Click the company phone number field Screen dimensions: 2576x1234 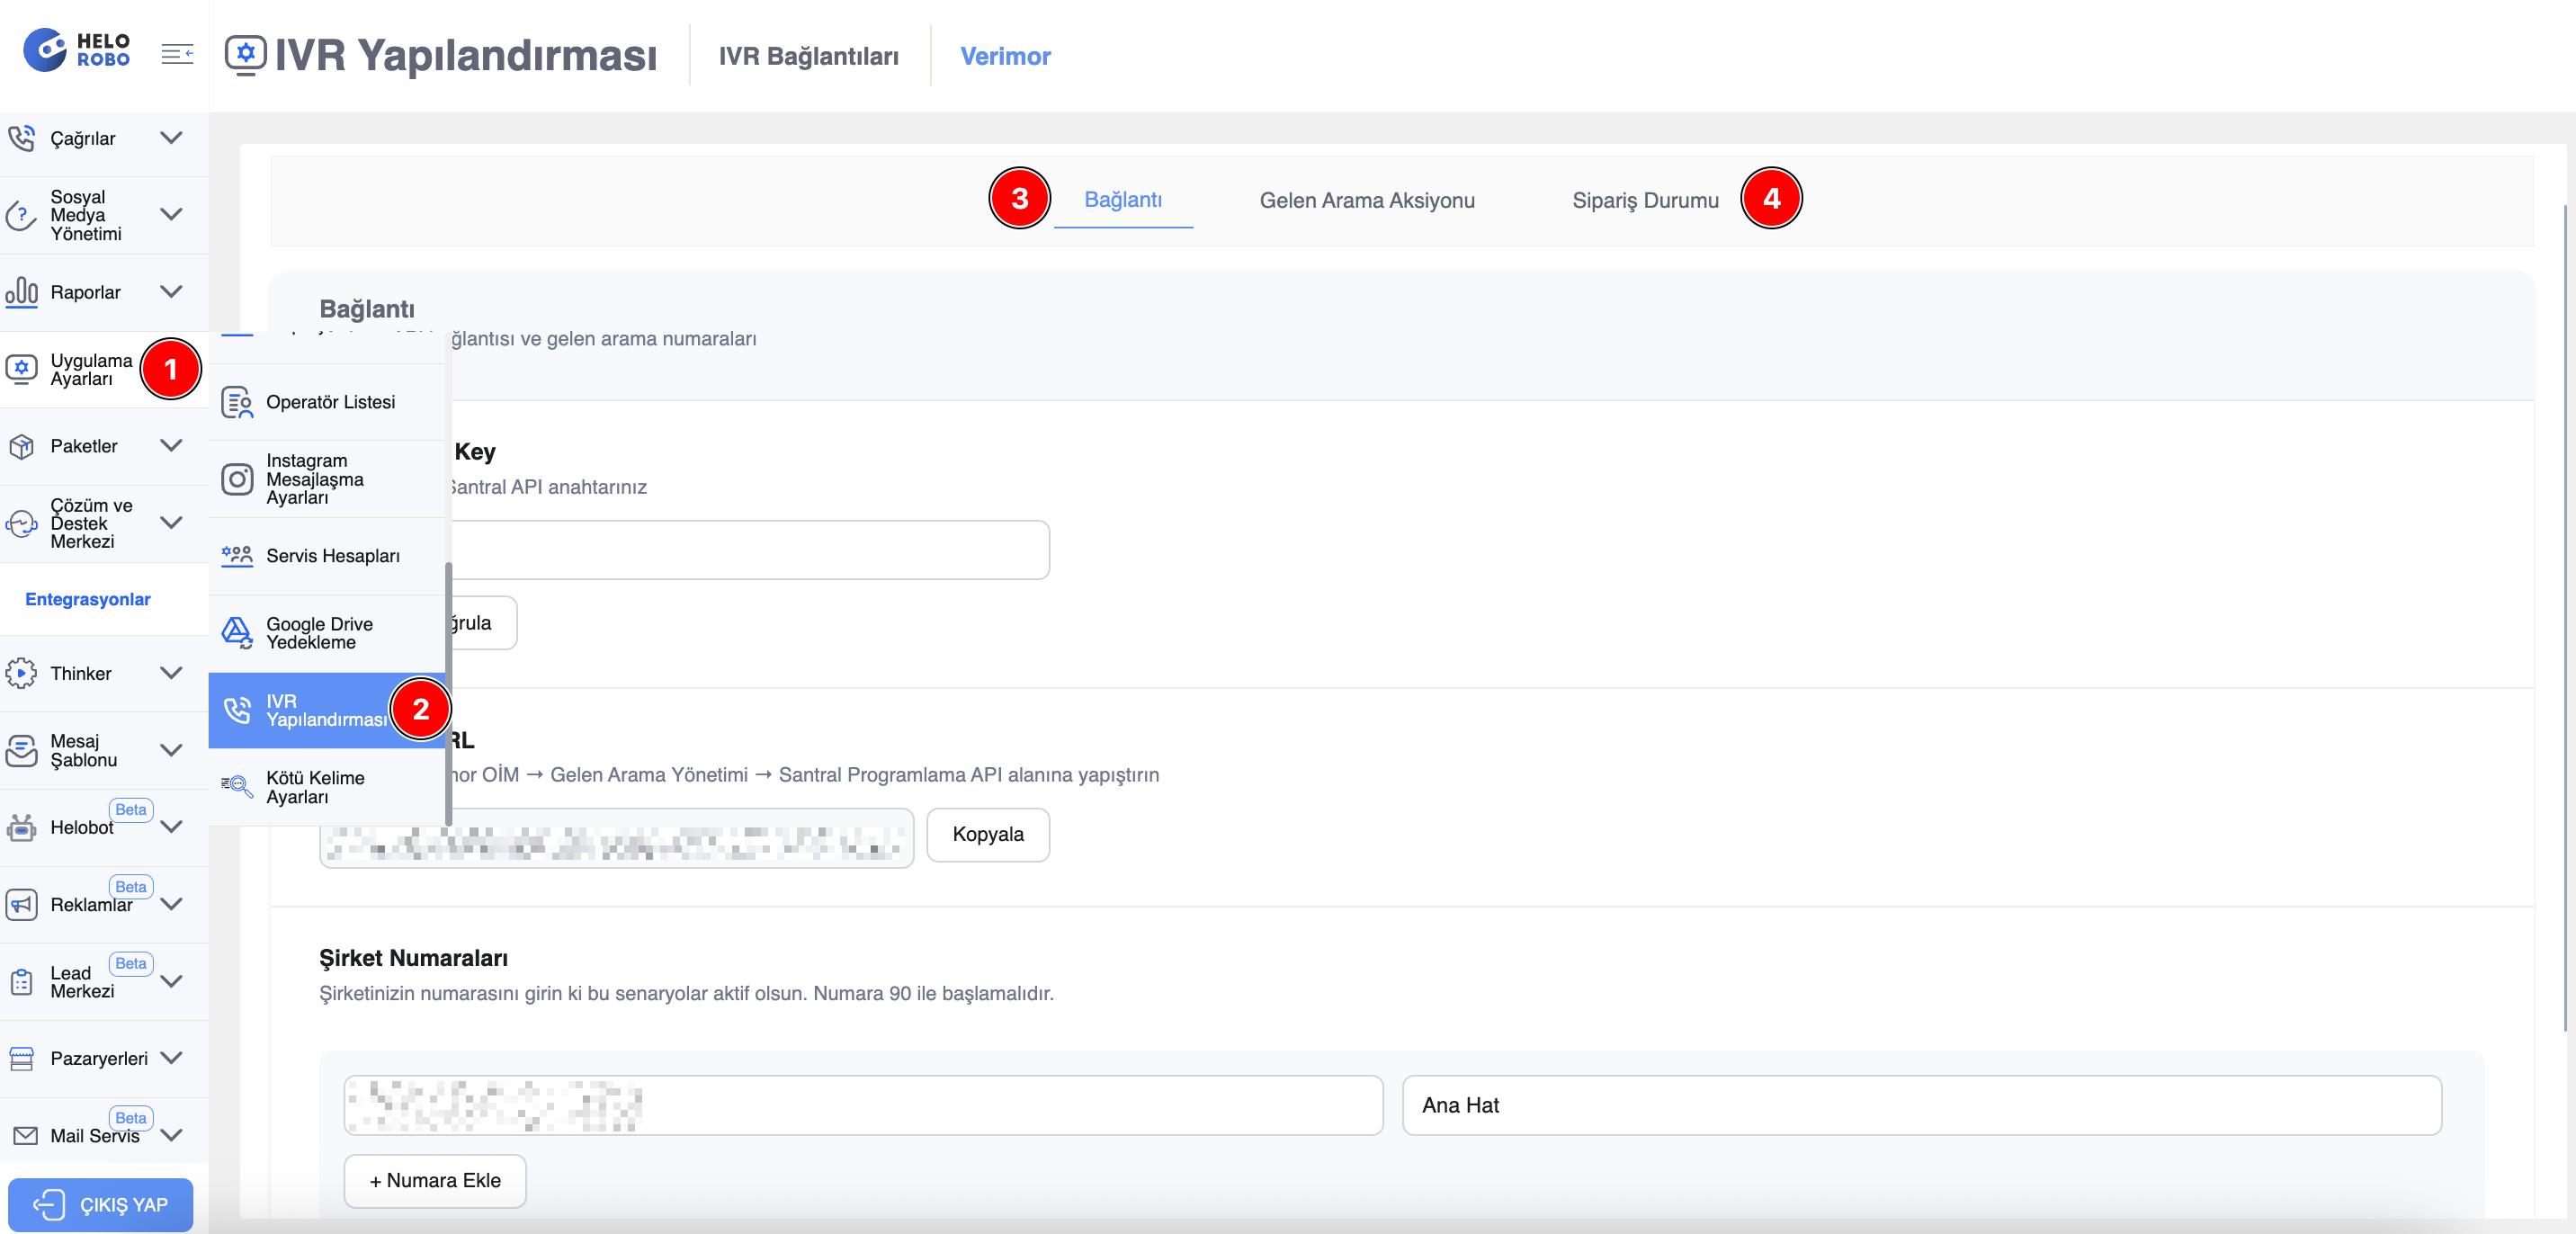tap(863, 1105)
